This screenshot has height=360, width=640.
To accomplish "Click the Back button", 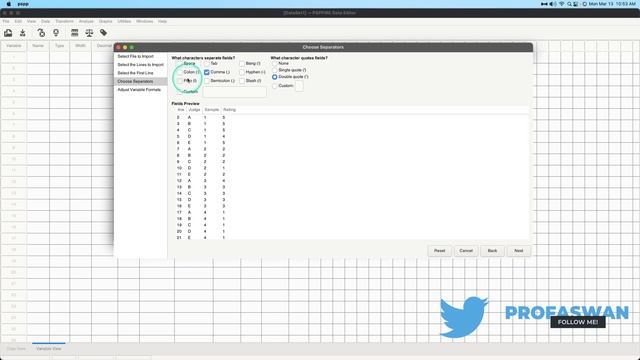I will [x=492, y=251].
